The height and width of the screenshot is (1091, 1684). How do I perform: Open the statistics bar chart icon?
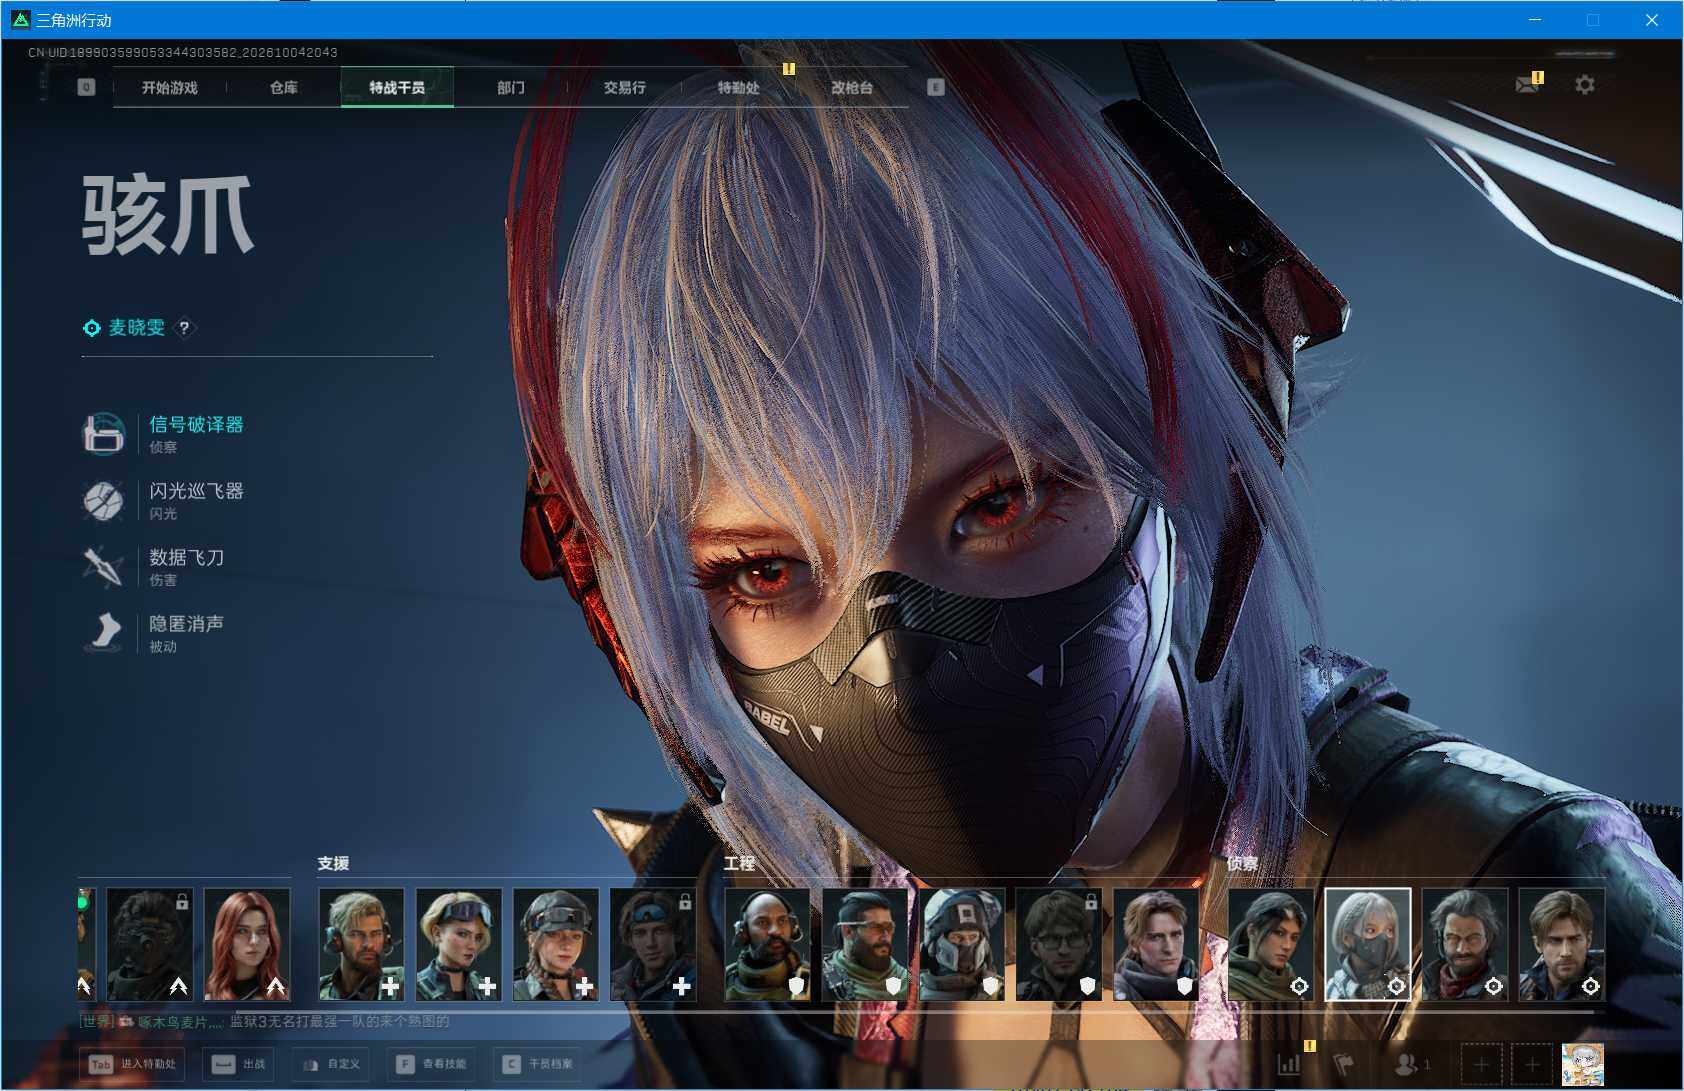click(1290, 1063)
